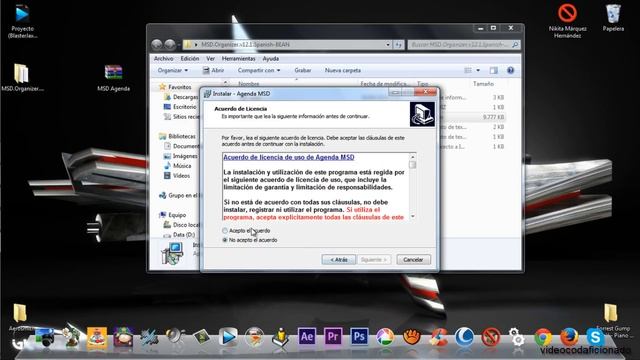Open the Herramientas menu in Explorer
This screenshot has height=360, width=640.
tap(238, 59)
